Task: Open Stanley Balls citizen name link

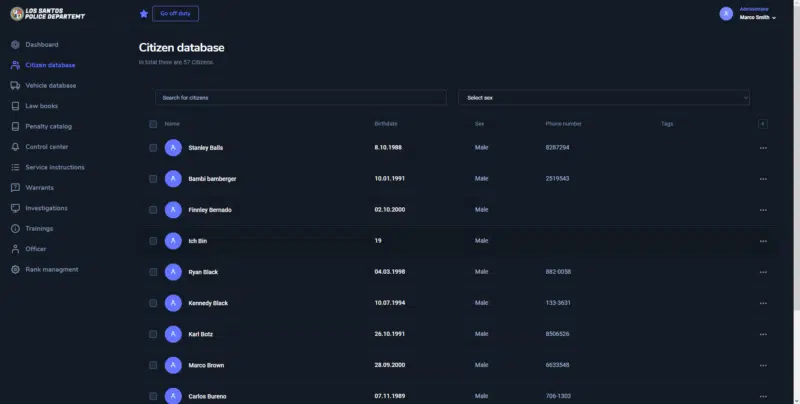Action: click(206, 148)
